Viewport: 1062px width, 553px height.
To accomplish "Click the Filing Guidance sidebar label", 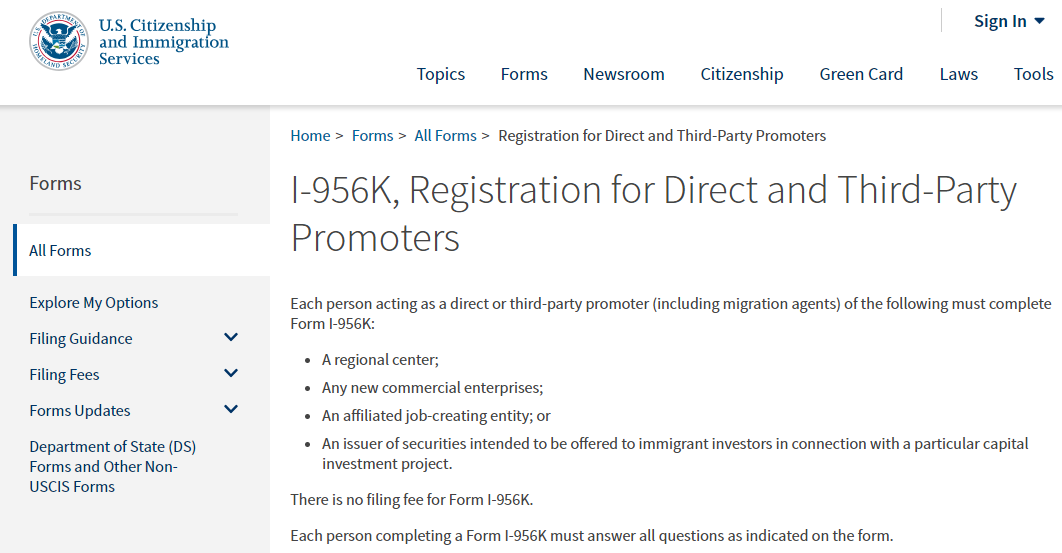I will [81, 338].
